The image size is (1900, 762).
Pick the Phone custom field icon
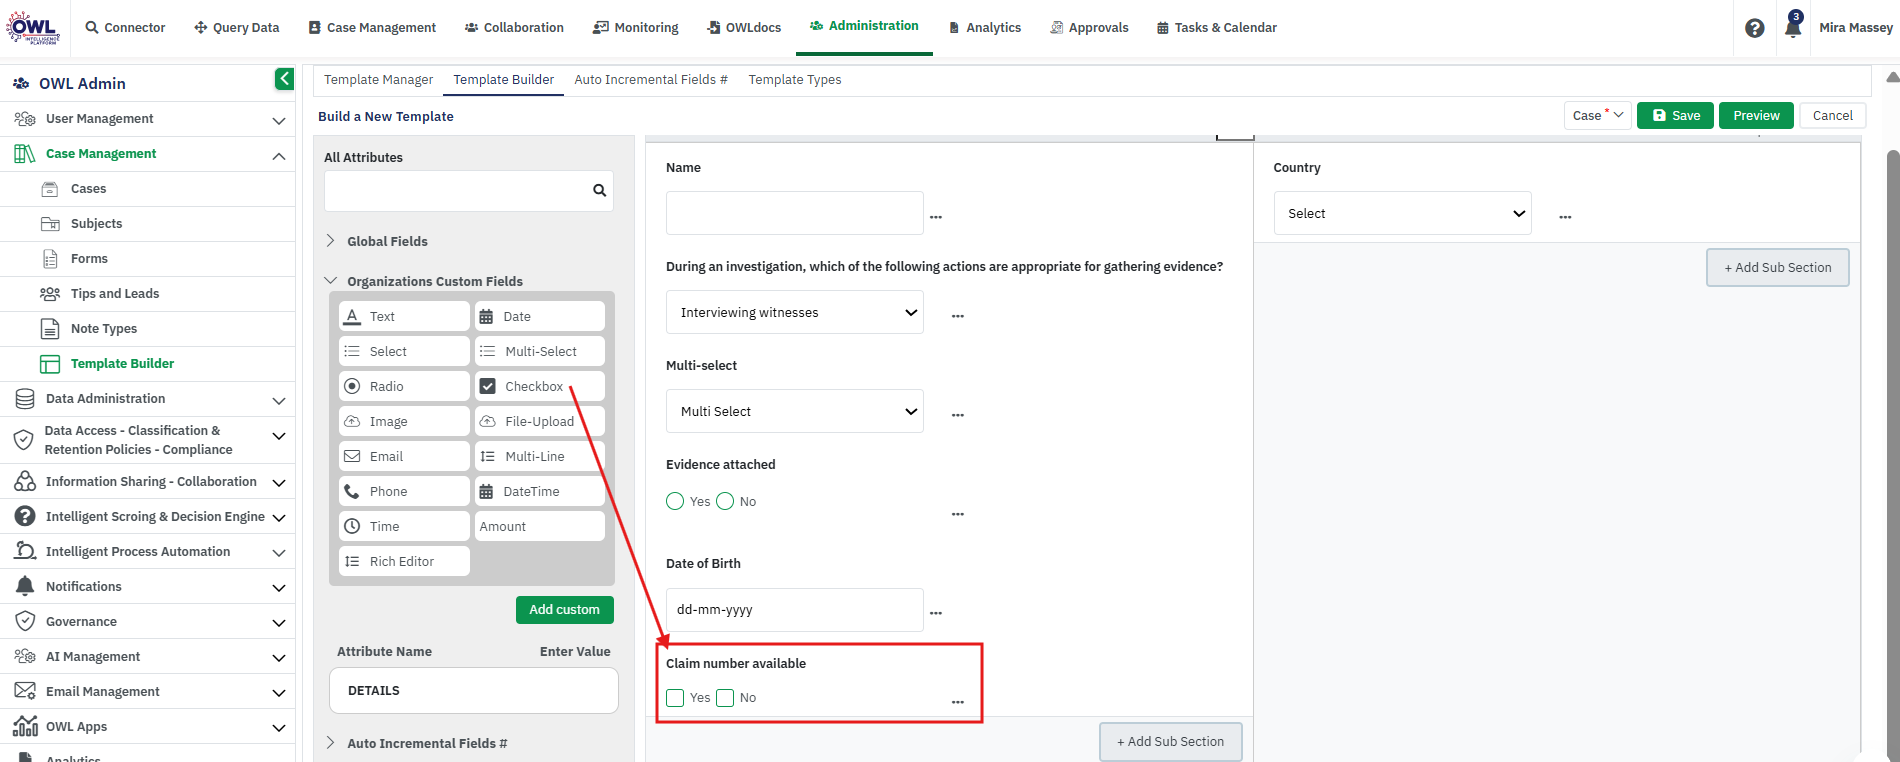352,491
